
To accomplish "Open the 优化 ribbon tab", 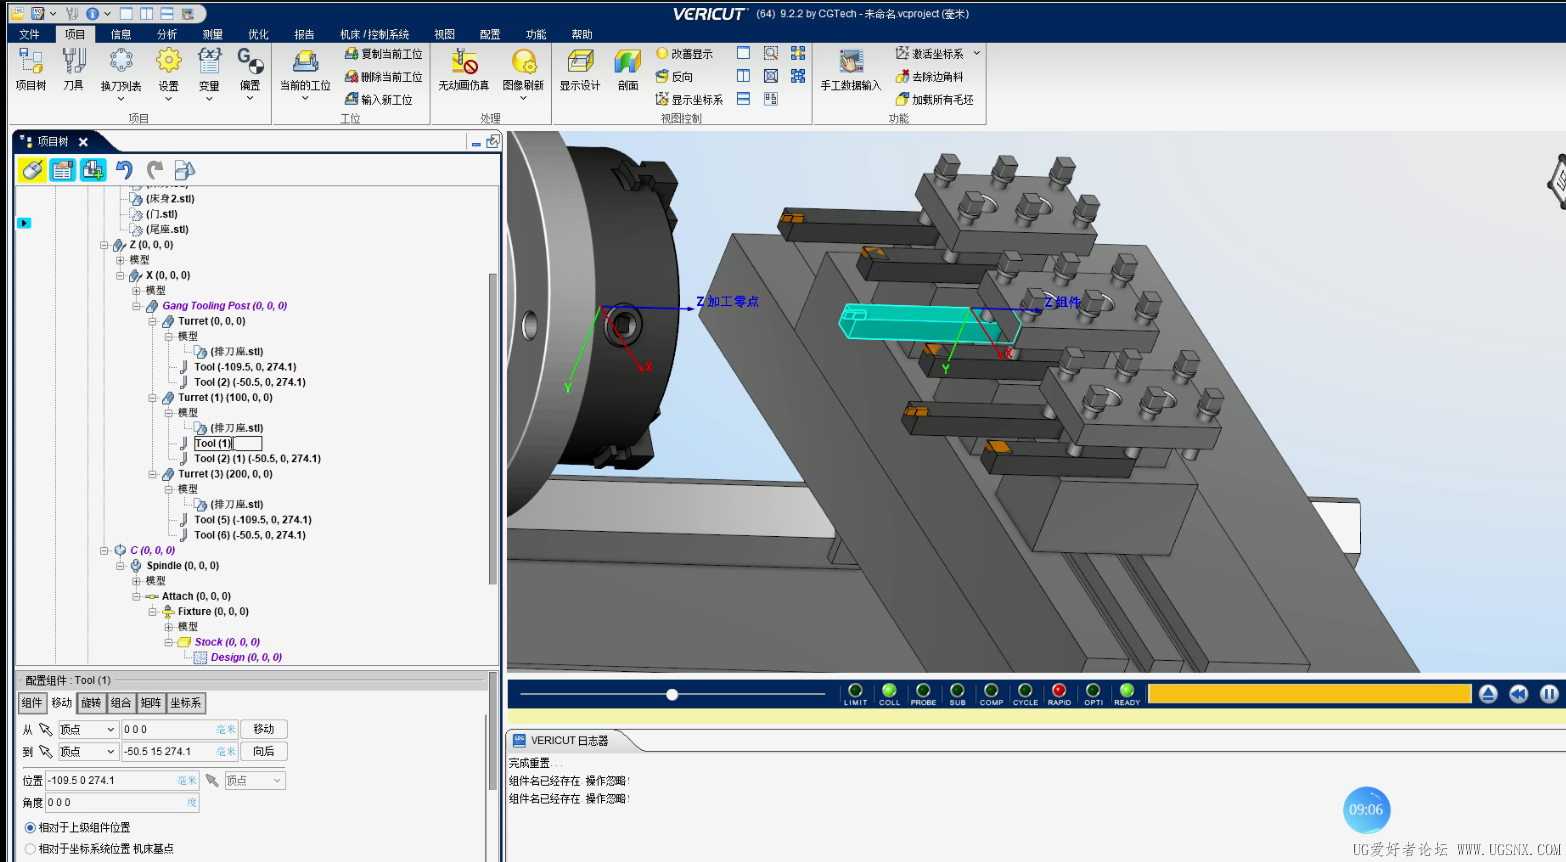I will [x=258, y=34].
